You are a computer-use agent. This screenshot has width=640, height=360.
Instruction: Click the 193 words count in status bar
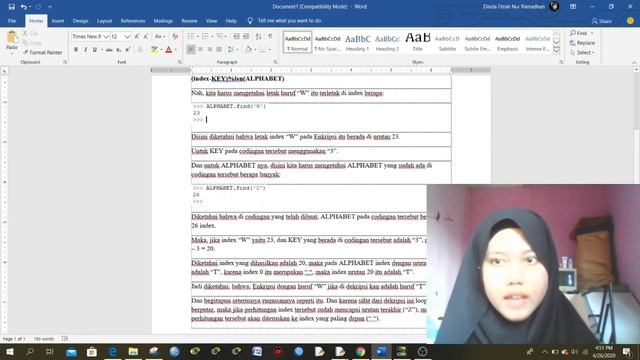pos(44,339)
